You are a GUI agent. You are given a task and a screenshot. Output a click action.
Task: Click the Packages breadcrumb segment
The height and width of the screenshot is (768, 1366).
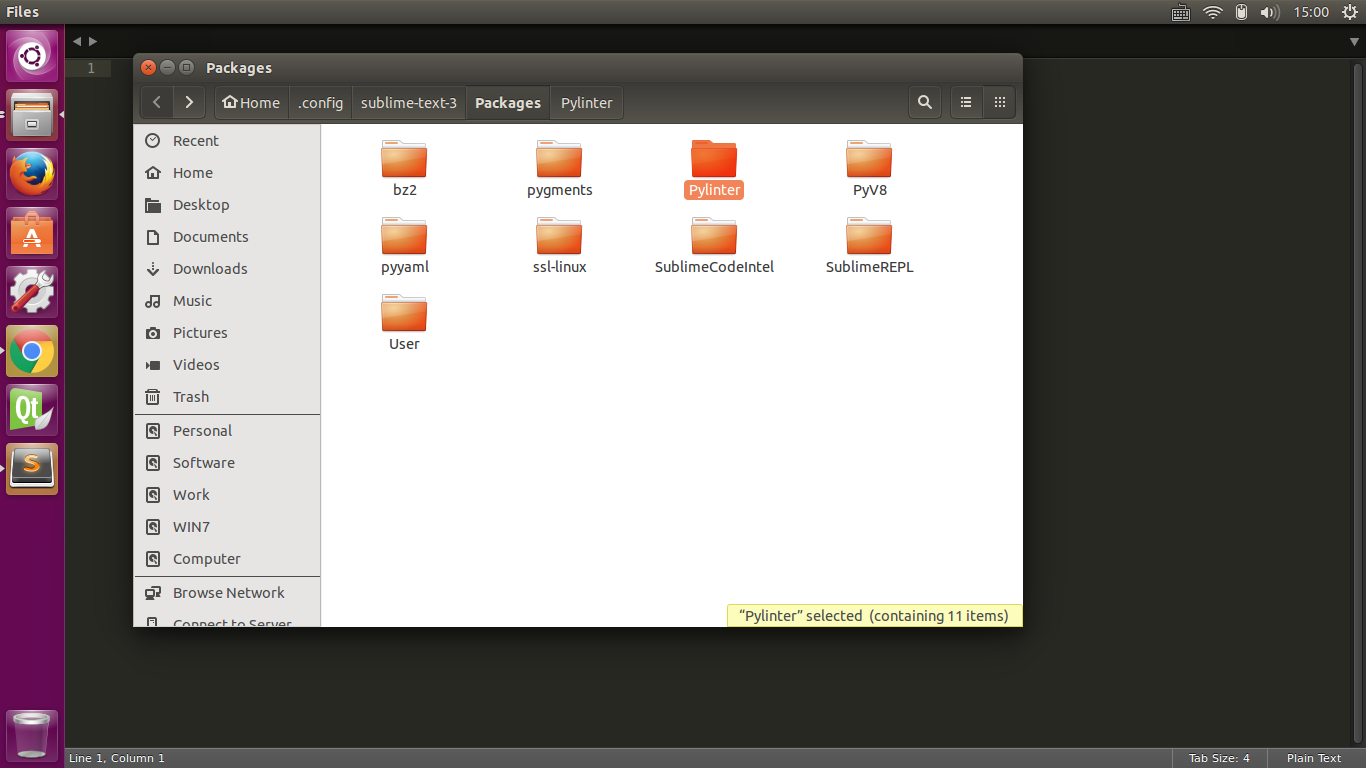[508, 102]
